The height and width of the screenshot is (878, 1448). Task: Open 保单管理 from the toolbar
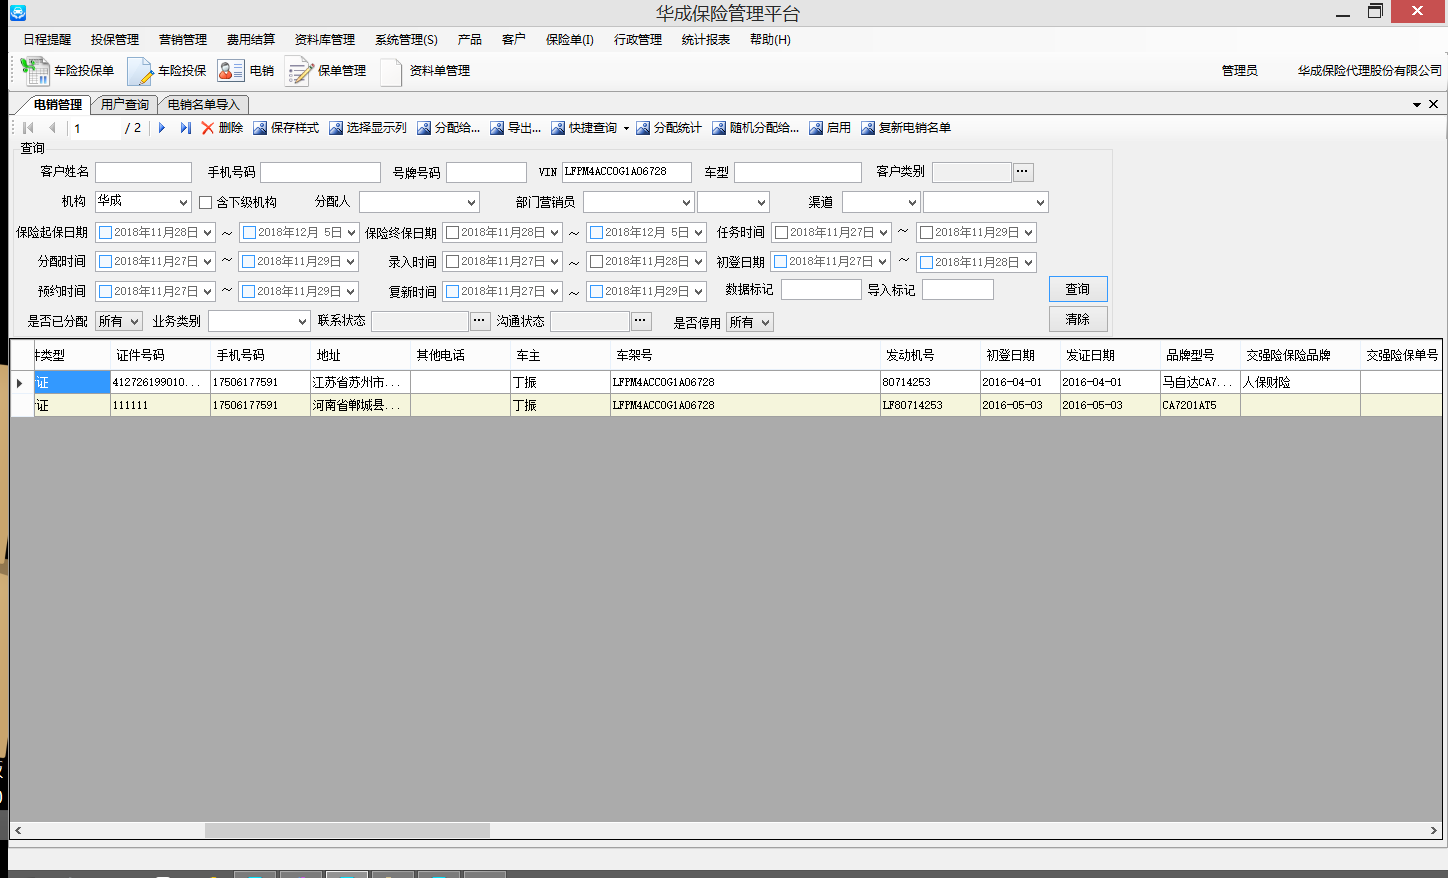click(299, 71)
